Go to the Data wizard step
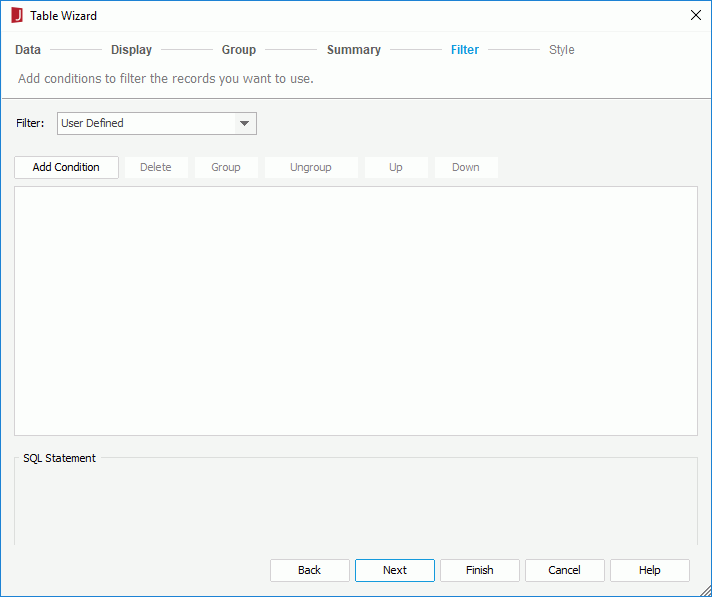The image size is (712, 597). tap(28, 49)
